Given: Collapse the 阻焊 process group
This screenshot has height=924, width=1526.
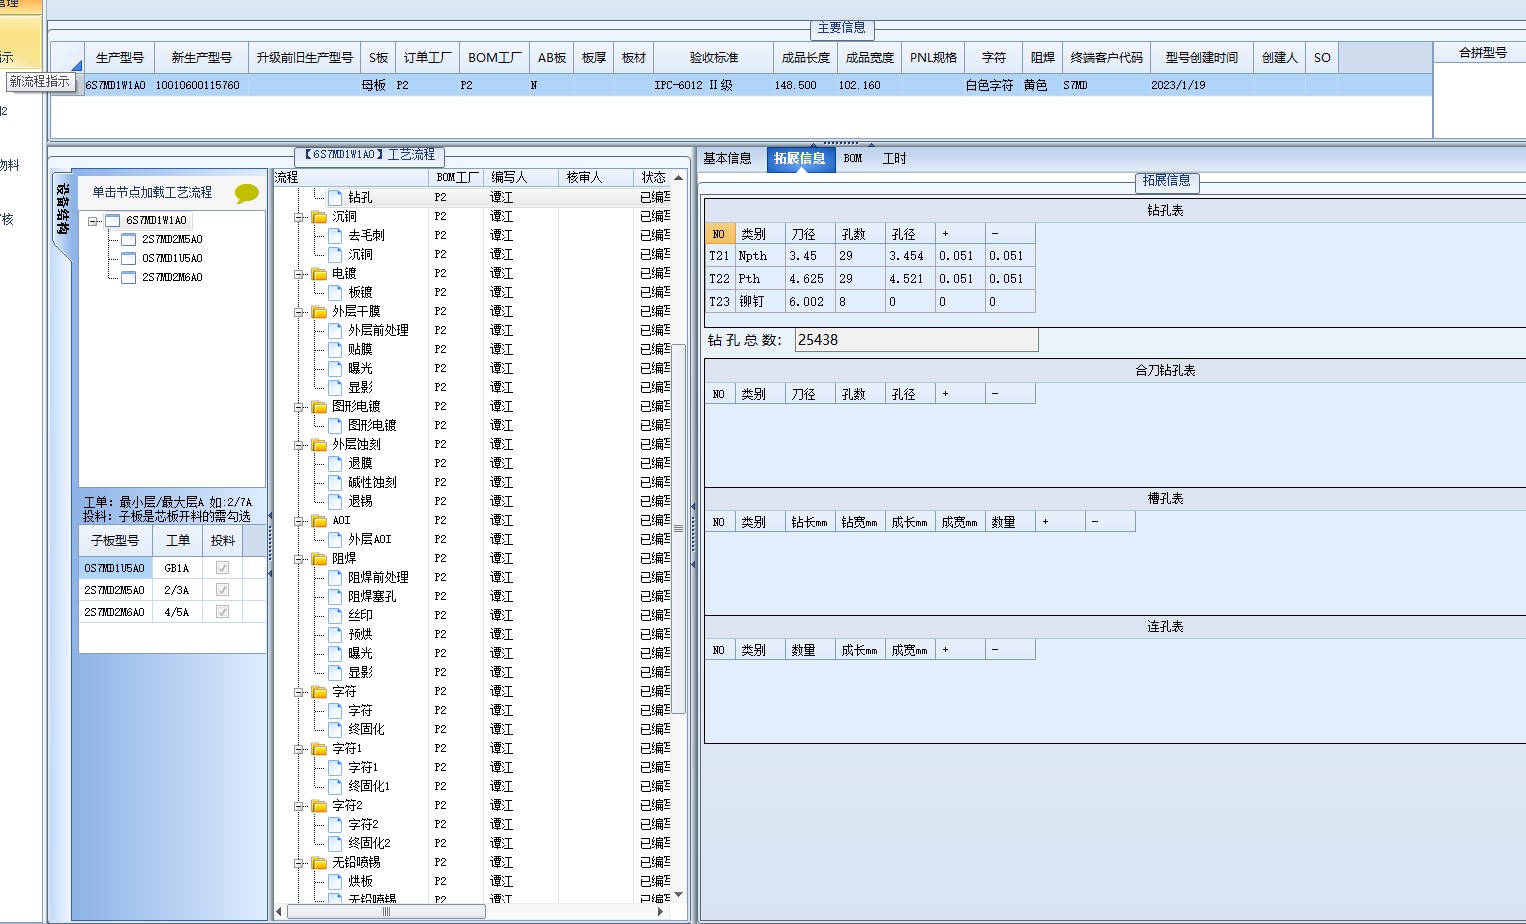Looking at the screenshot, I should 299,559.
